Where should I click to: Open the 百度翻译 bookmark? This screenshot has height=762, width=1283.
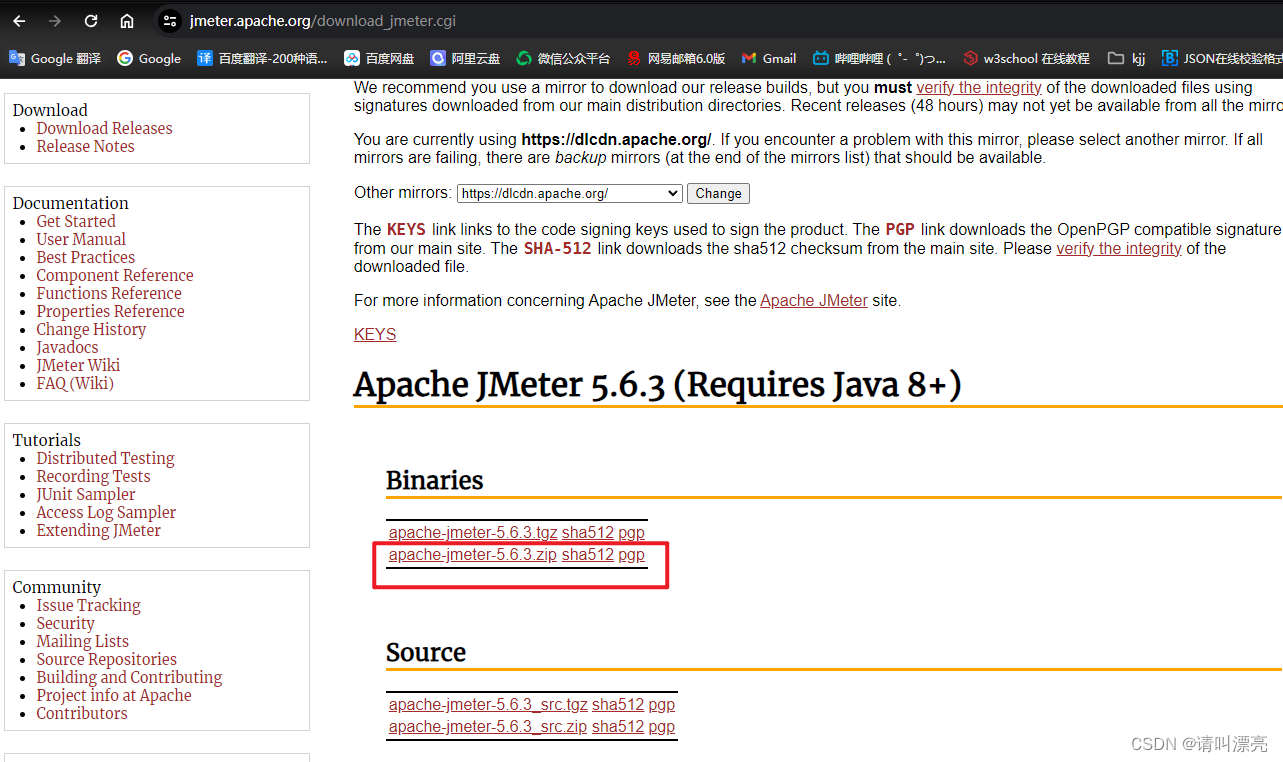coord(262,58)
